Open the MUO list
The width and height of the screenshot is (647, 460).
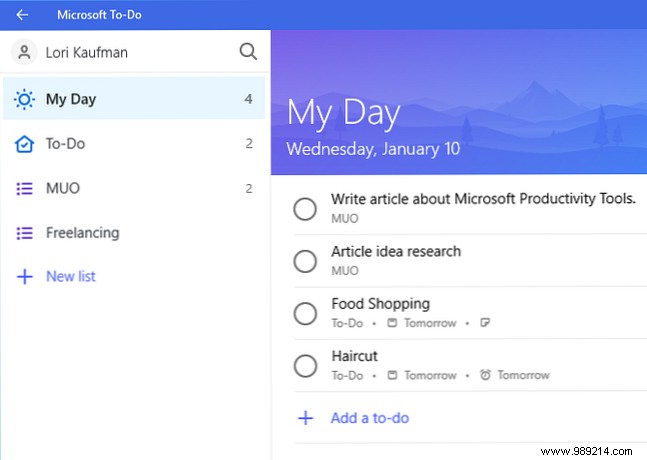(x=134, y=188)
